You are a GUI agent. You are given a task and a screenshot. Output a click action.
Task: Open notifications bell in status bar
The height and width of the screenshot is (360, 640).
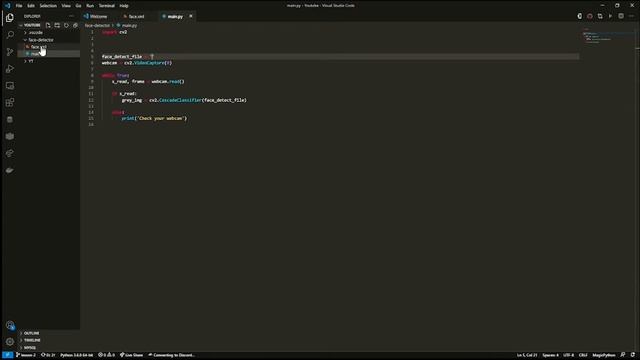pos(633,355)
